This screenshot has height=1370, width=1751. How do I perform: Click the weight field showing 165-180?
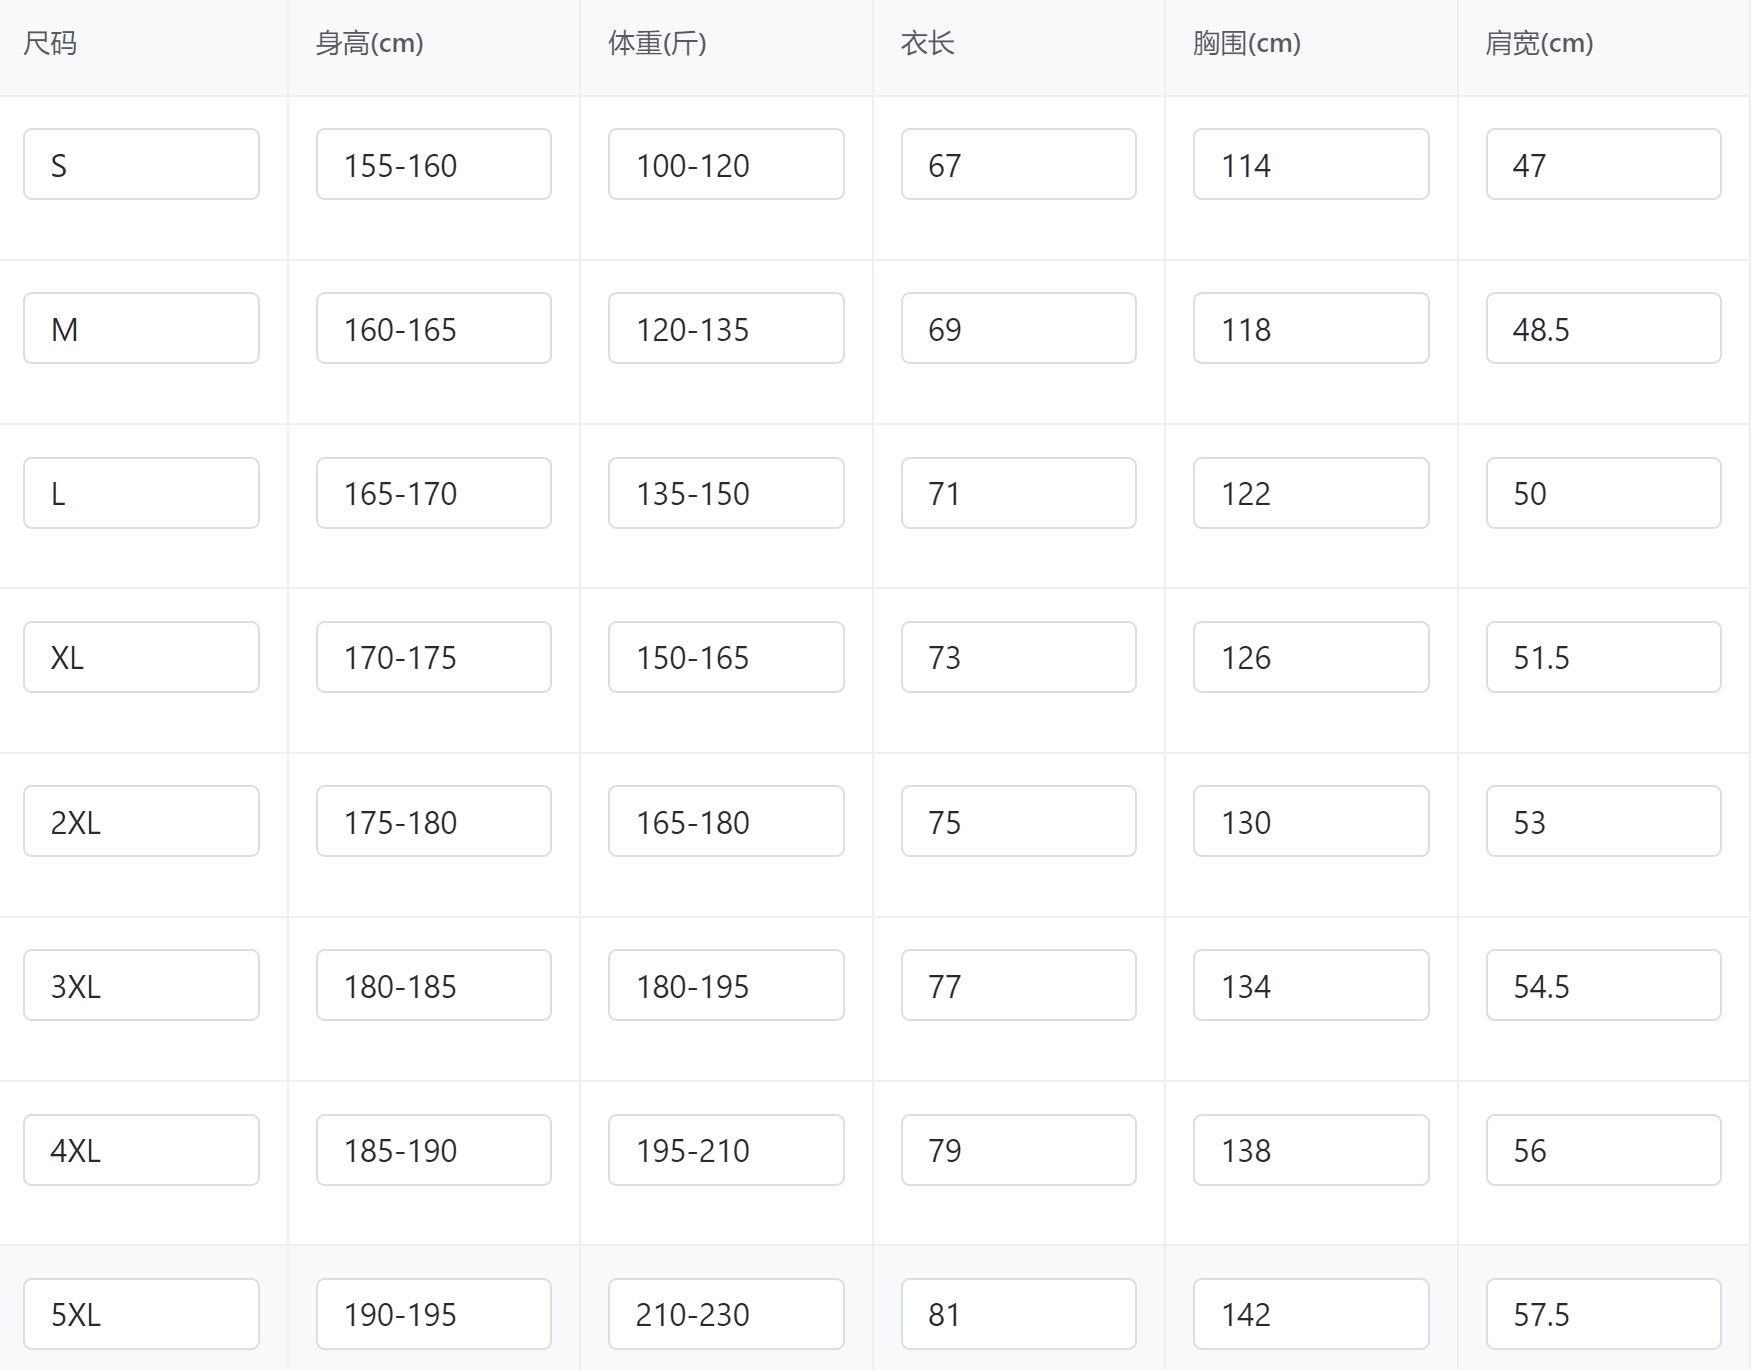tap(725, 821)
